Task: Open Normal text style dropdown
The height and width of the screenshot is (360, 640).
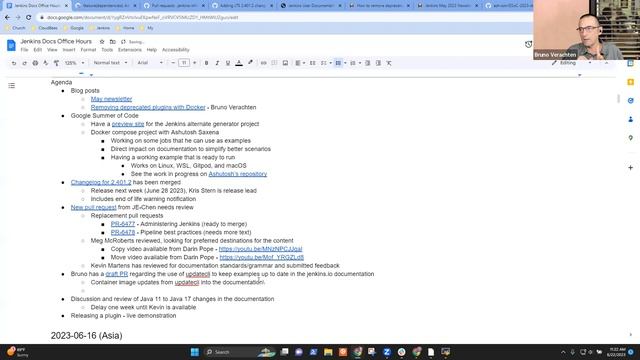Action: coord(110,63)
